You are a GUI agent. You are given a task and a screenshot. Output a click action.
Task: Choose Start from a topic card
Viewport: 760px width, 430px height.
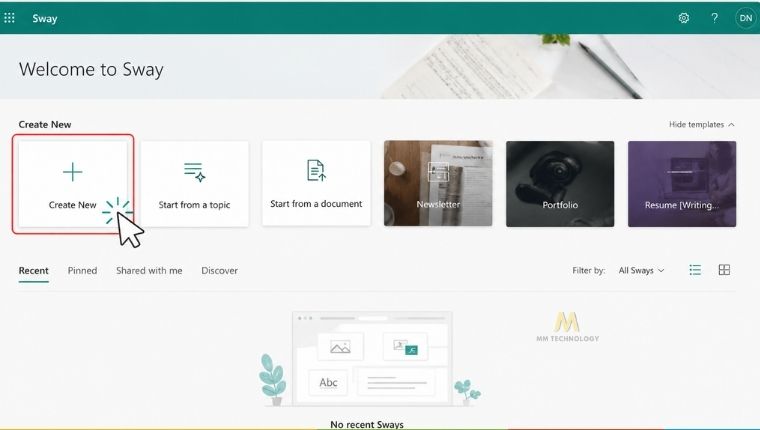[x=194, y=184]
